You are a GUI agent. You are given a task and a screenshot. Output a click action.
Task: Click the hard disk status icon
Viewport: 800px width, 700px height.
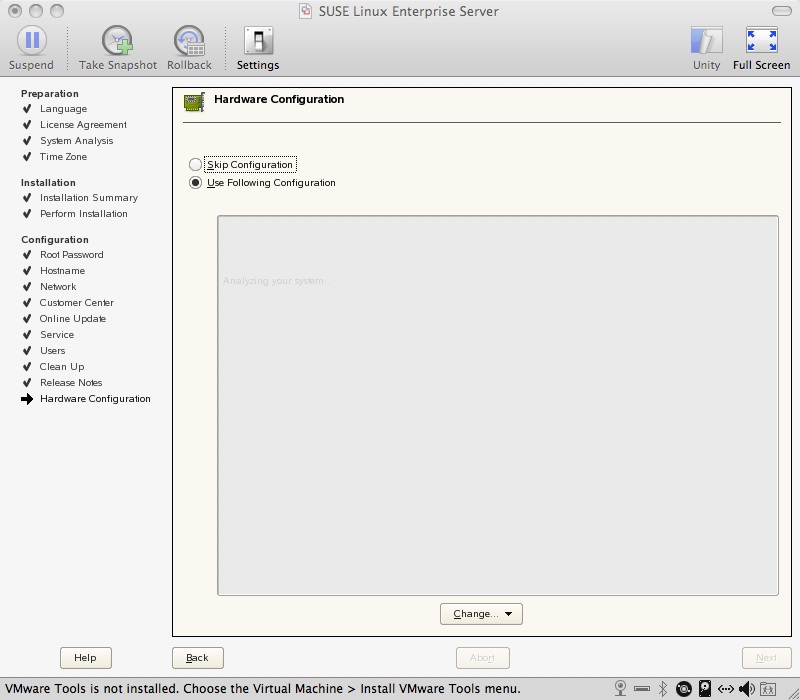[x=705, y=688]
